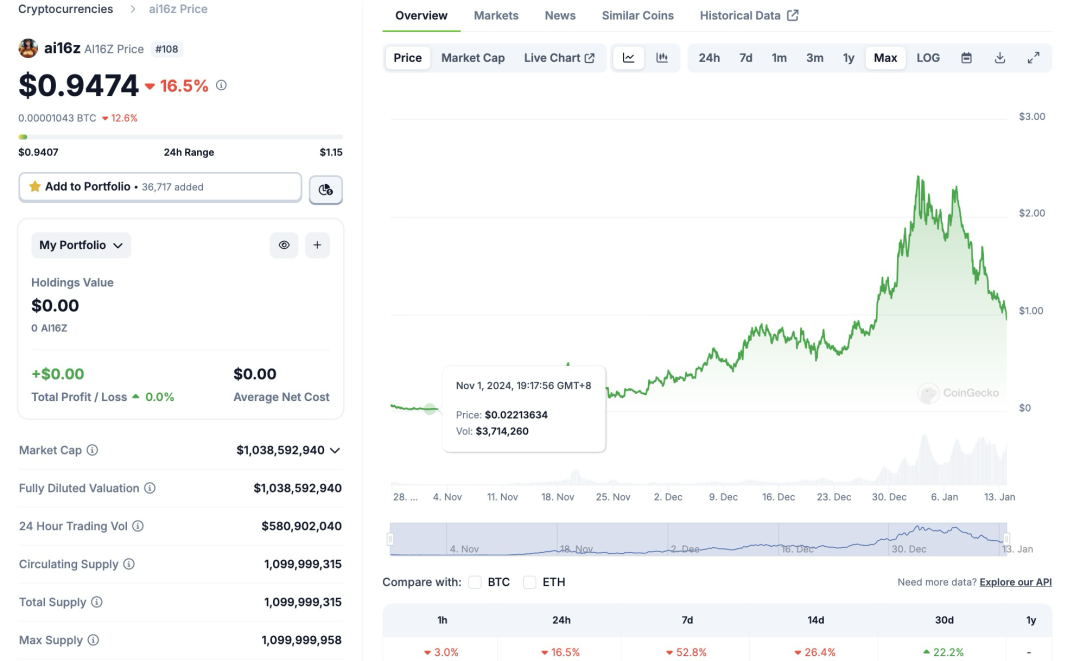The height and width of the screenshot is (661, 1080).
Task: Open the My Portfolio dropdown
Action: pos(81,245)
